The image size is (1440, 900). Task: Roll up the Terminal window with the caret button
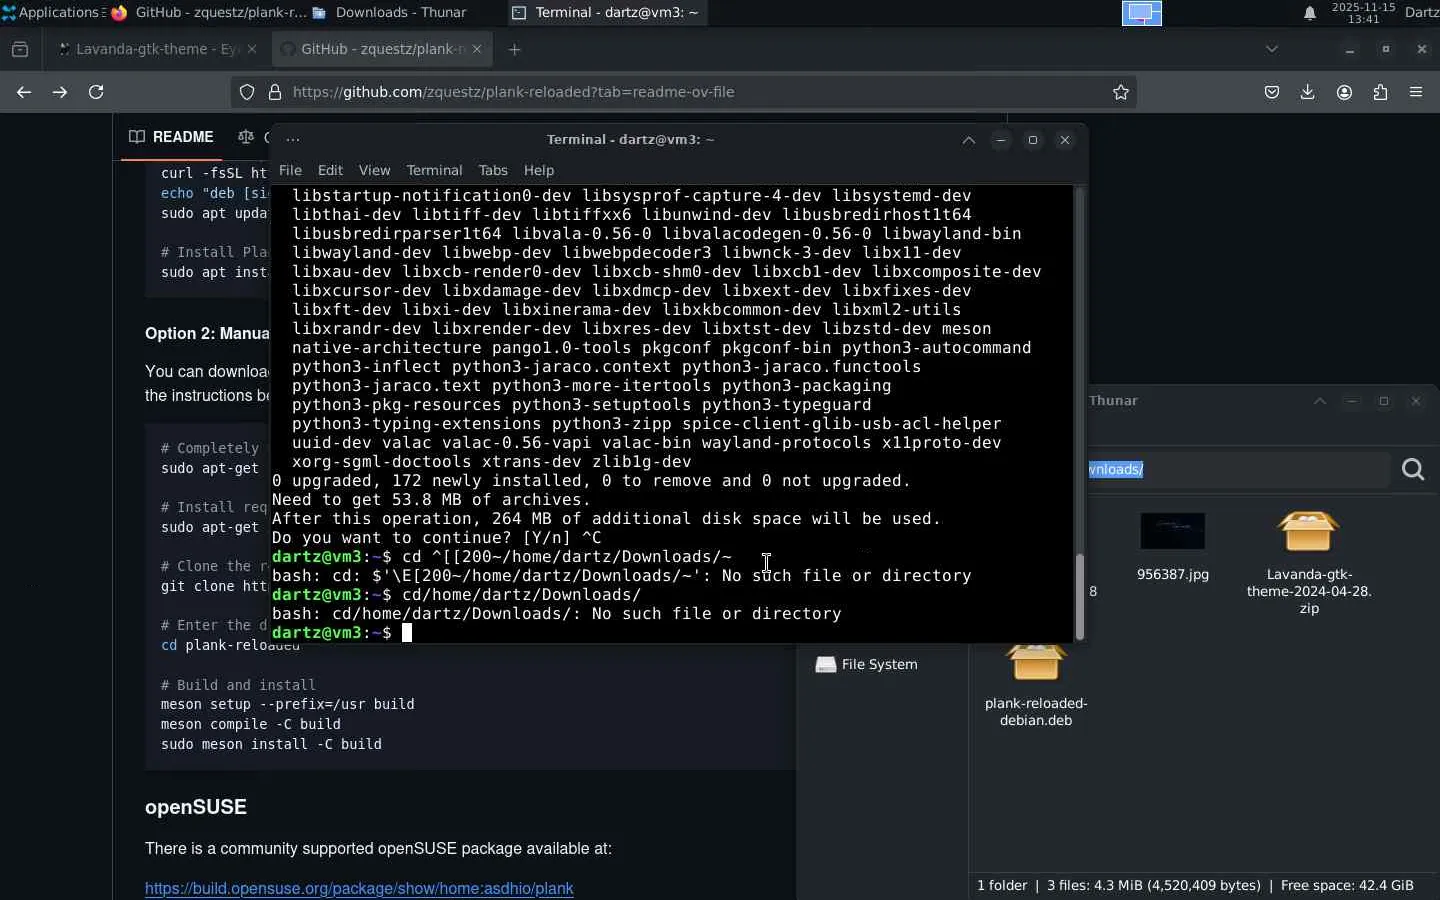pos(968,140)
